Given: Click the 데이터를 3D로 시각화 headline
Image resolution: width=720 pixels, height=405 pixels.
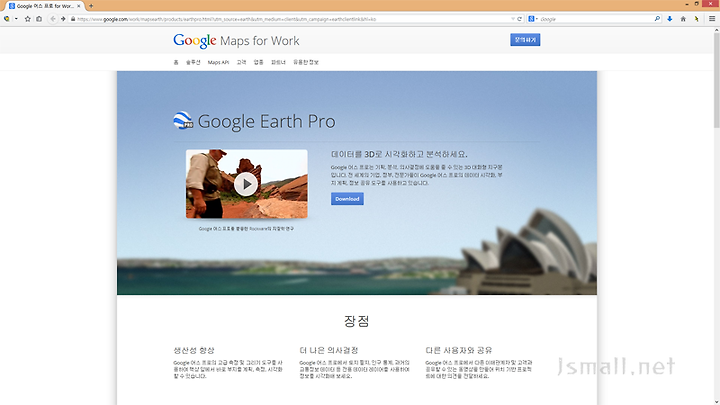Looking at the screenshot, I should [x=399, y=154].
